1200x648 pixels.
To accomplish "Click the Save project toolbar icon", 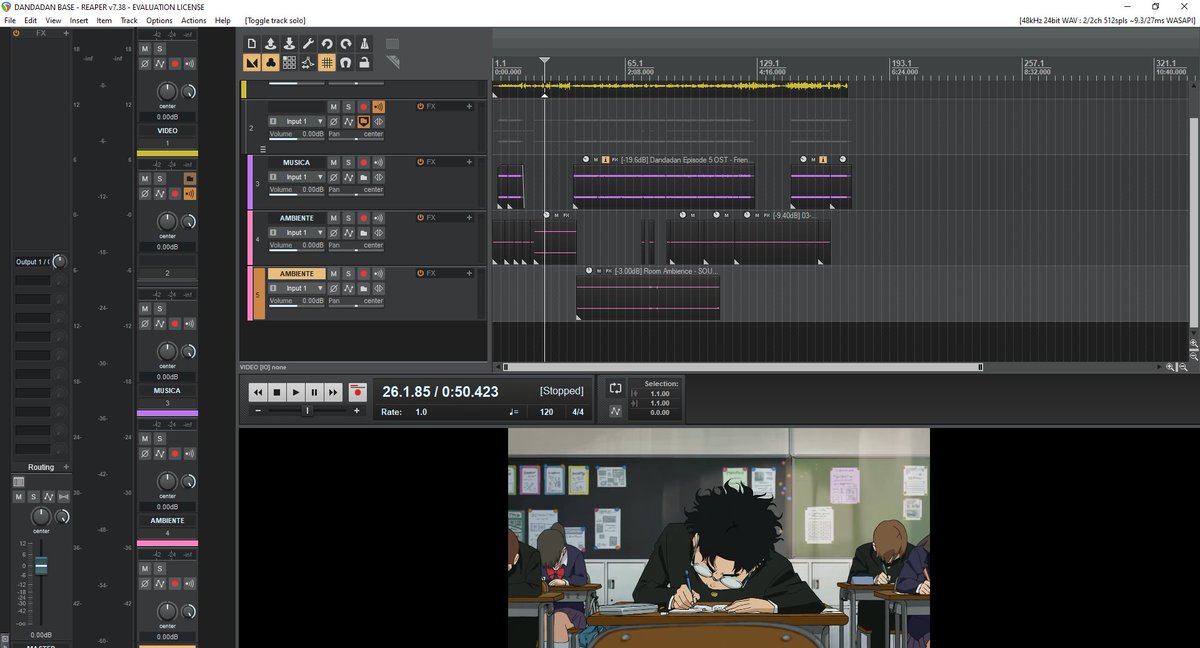I will tap(289, 44).
